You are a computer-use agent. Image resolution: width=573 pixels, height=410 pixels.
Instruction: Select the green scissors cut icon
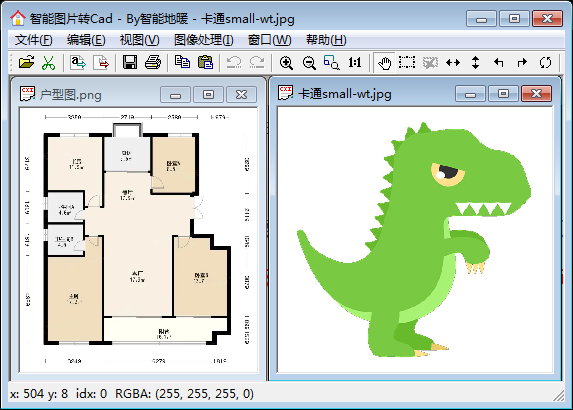point(48,62)
